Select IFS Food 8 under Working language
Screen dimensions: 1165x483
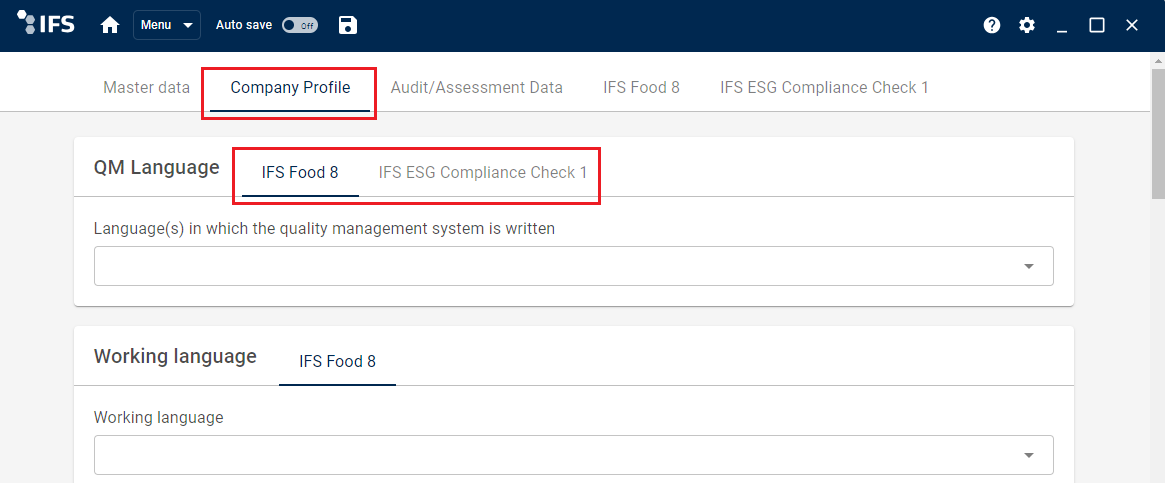(x=337, y=362)
